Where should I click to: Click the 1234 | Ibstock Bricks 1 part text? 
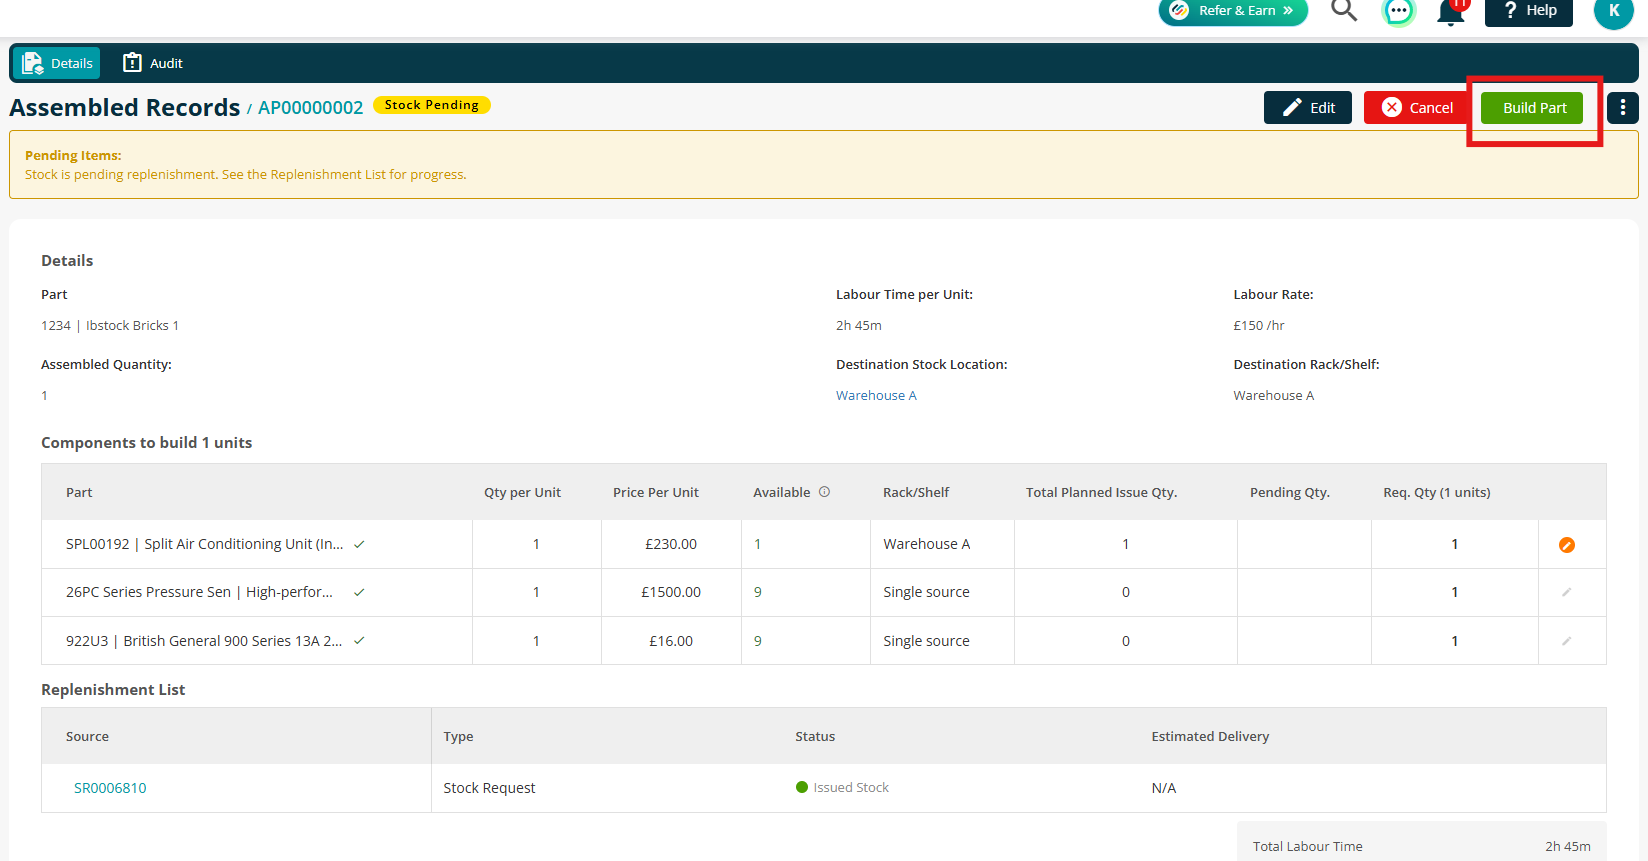[x=110, y=326]
